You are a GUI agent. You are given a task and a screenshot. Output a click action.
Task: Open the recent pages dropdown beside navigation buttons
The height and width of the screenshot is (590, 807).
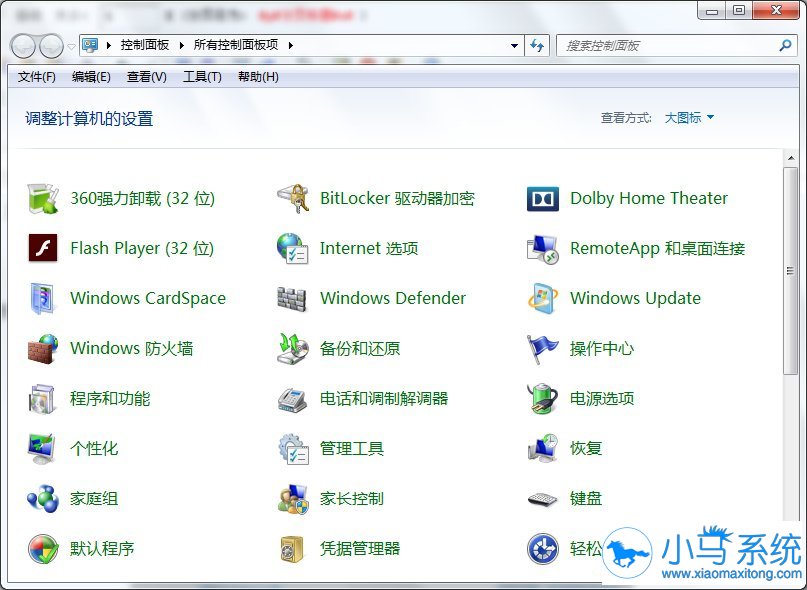coord(72,46)
